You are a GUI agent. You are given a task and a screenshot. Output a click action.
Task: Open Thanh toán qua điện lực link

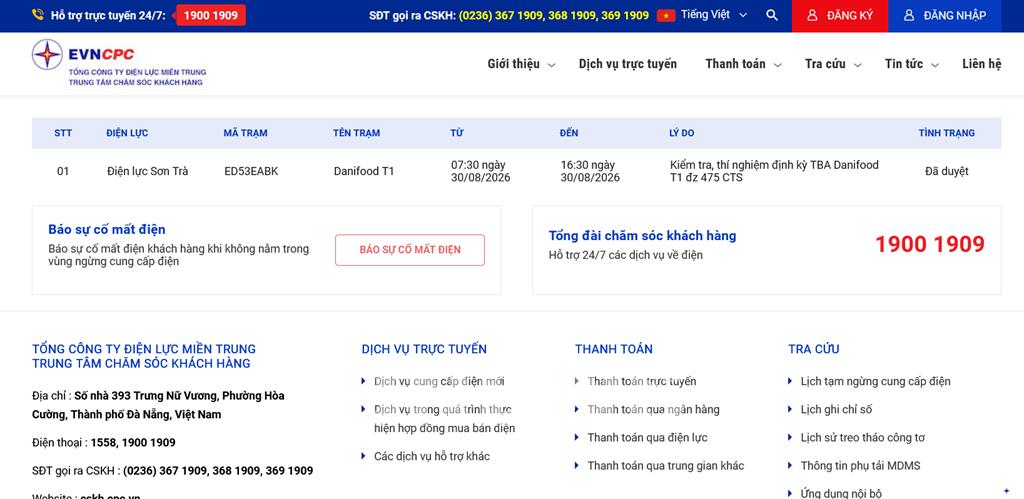coord(647,438)
